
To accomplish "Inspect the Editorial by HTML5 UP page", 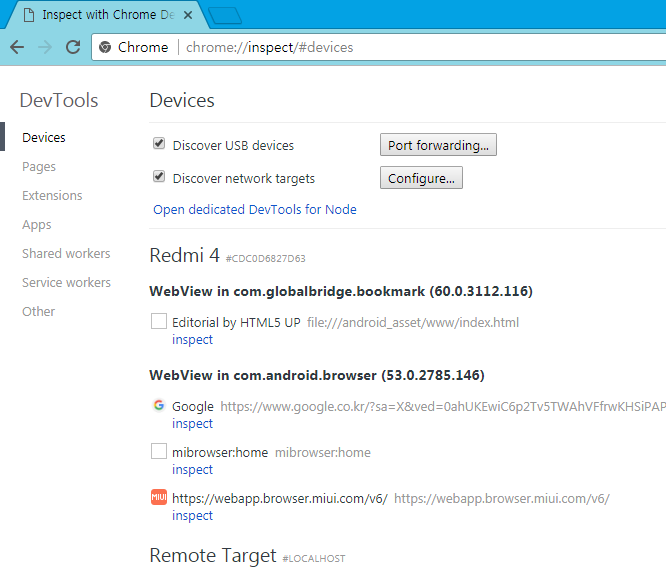I will tap(192, 339).
